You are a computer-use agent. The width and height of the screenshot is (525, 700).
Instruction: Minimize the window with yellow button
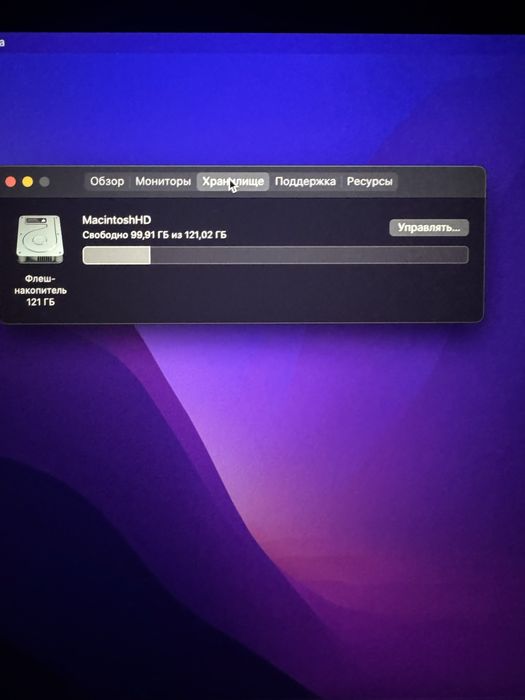28,182
